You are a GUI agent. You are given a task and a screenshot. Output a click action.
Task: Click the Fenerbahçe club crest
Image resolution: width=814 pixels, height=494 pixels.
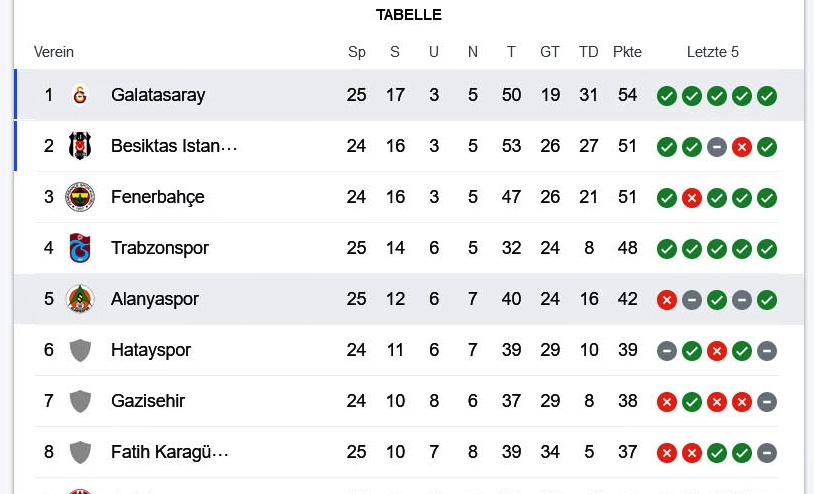click(80, 197)
